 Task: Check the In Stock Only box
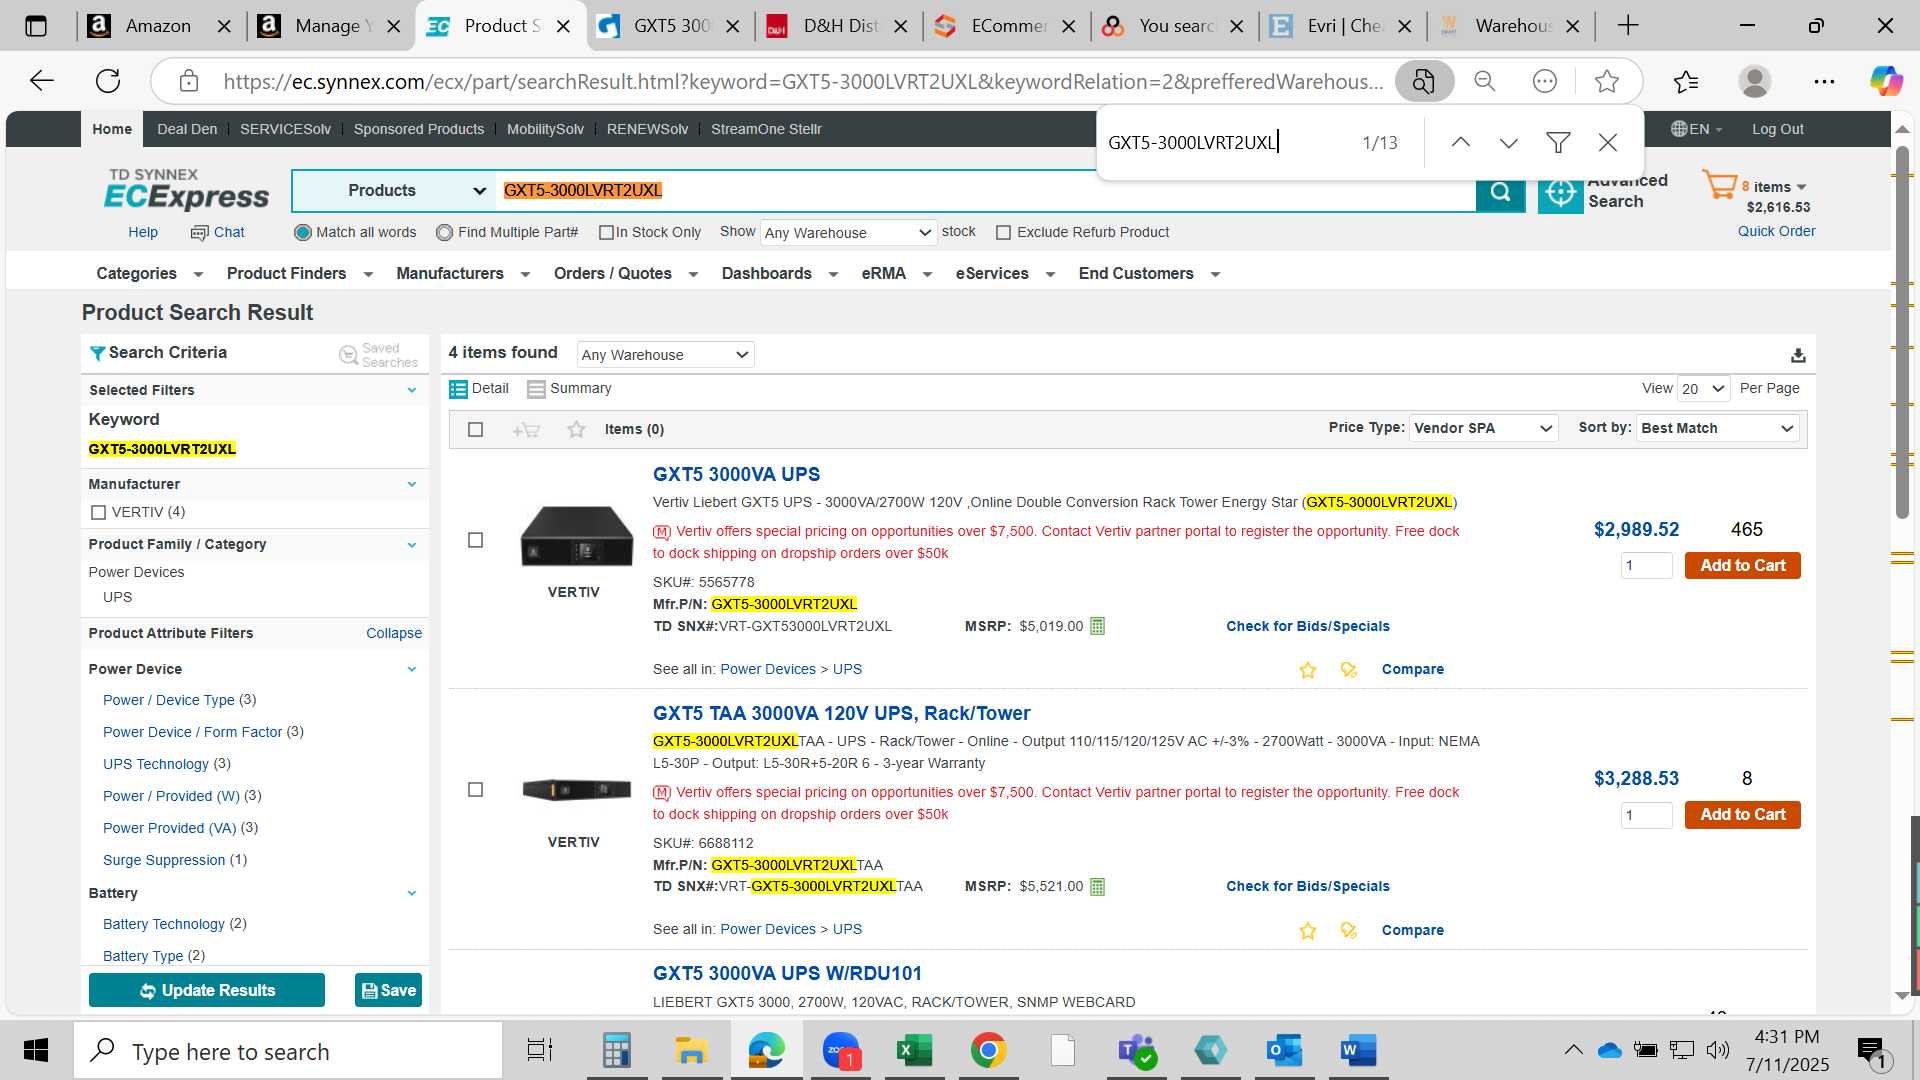[606, 233]
